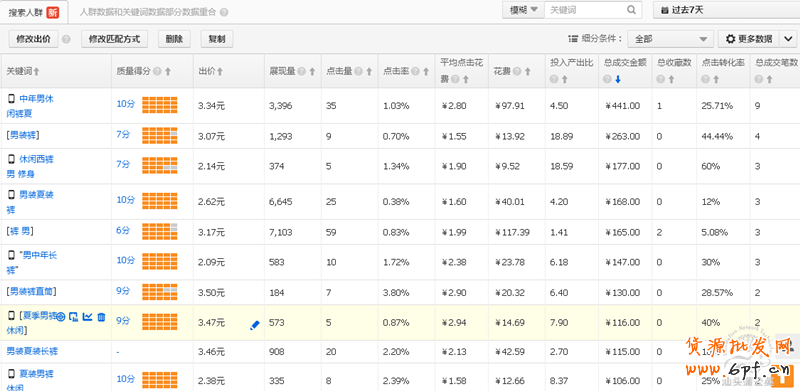Click the 更多数据 button
The image size is (800, 391).
748,39
